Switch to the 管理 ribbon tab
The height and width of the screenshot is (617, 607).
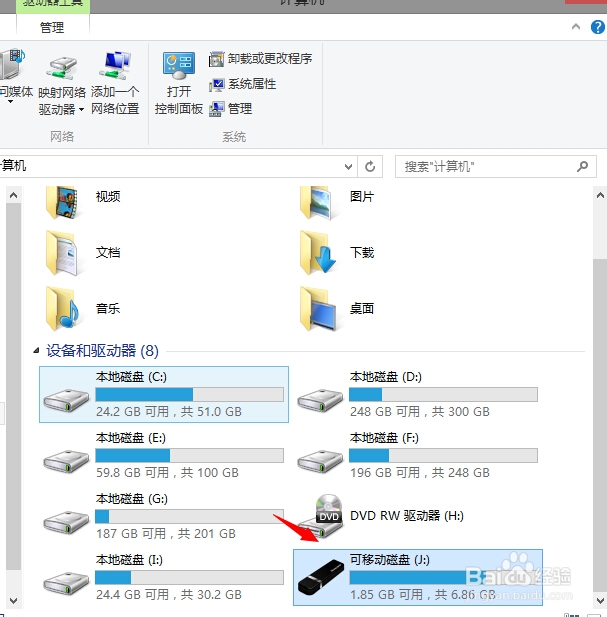(x=52, y=27)
